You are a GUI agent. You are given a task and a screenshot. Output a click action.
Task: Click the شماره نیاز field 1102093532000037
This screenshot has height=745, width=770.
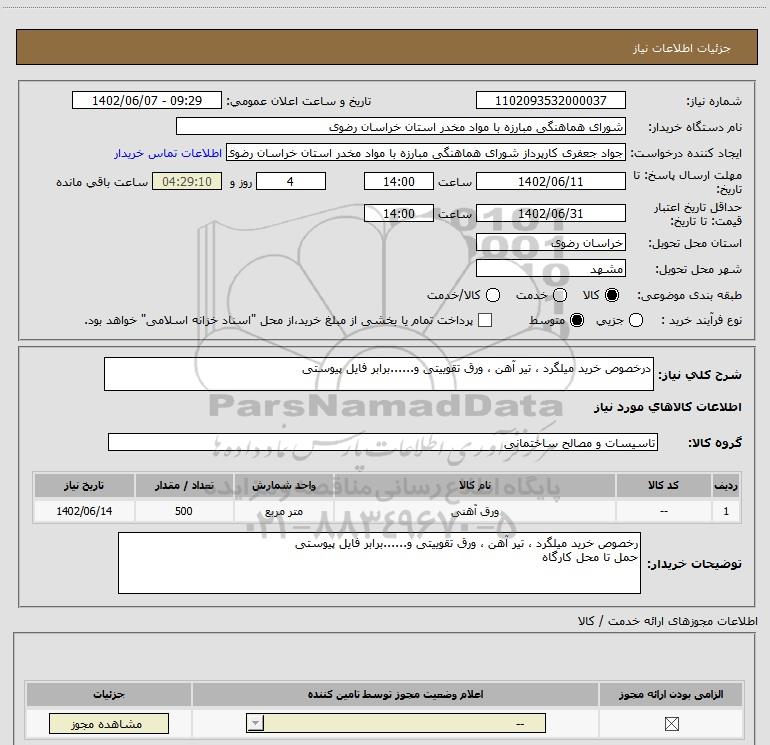coord(550,100)
